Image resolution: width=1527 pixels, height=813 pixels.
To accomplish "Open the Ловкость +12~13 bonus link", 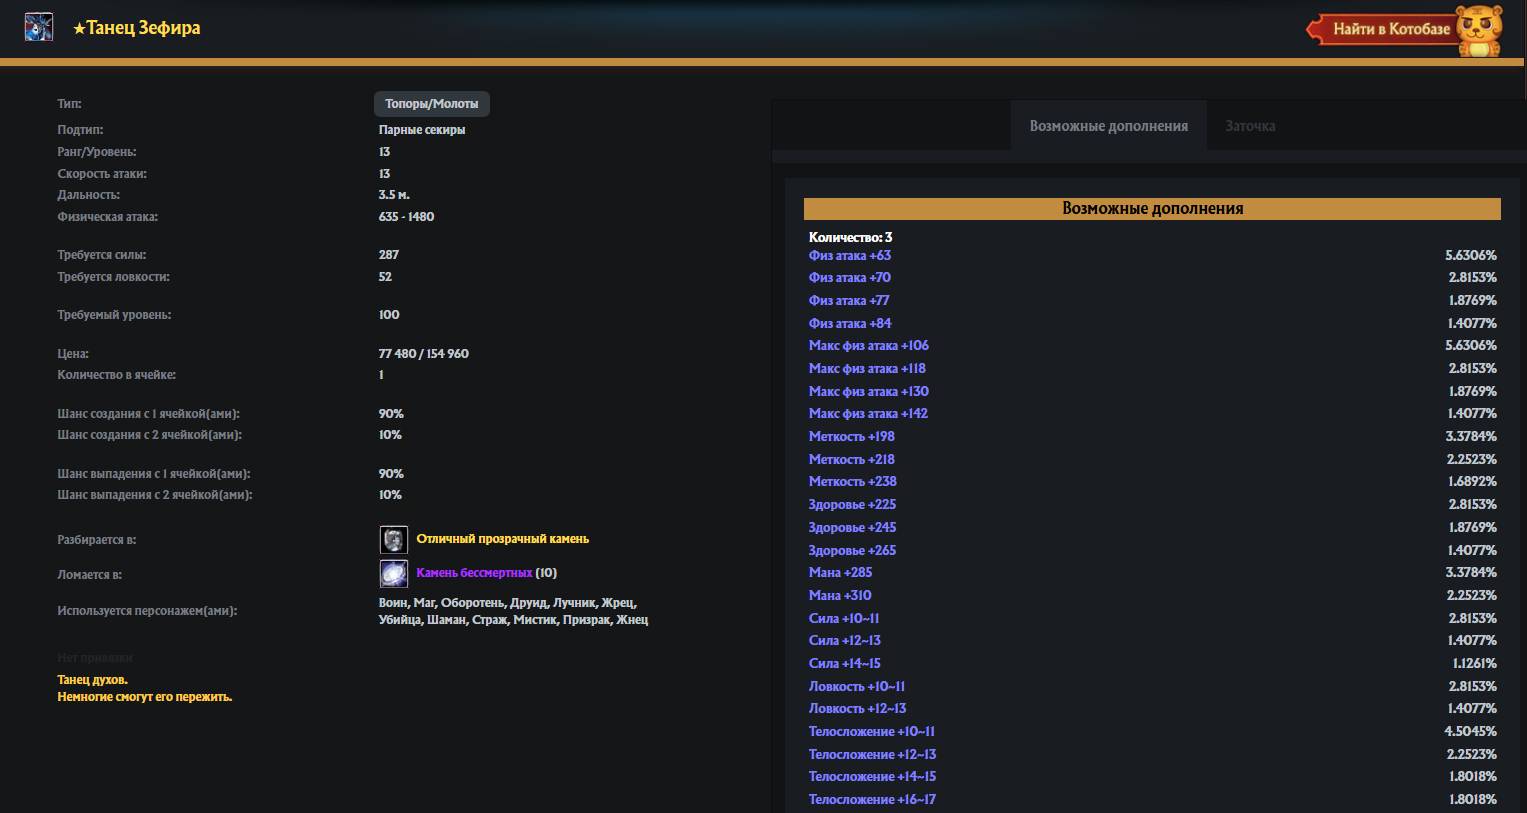I will click(x=857, y=709).
